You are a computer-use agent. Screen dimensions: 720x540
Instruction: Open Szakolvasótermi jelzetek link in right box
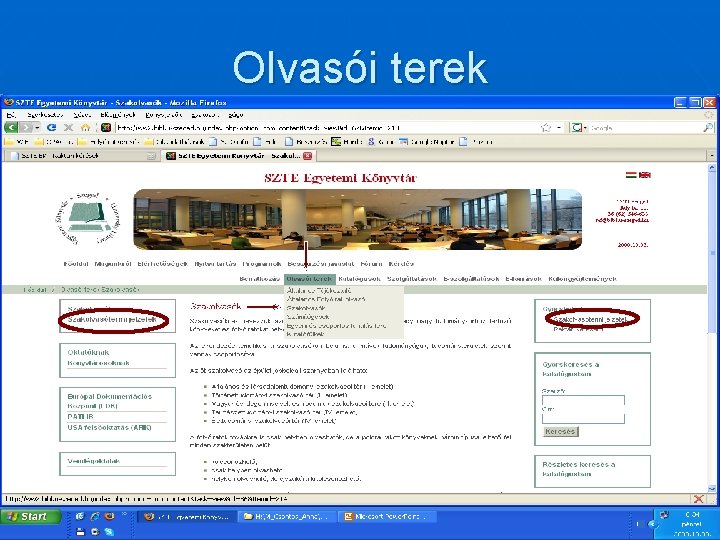coord(591,319)
